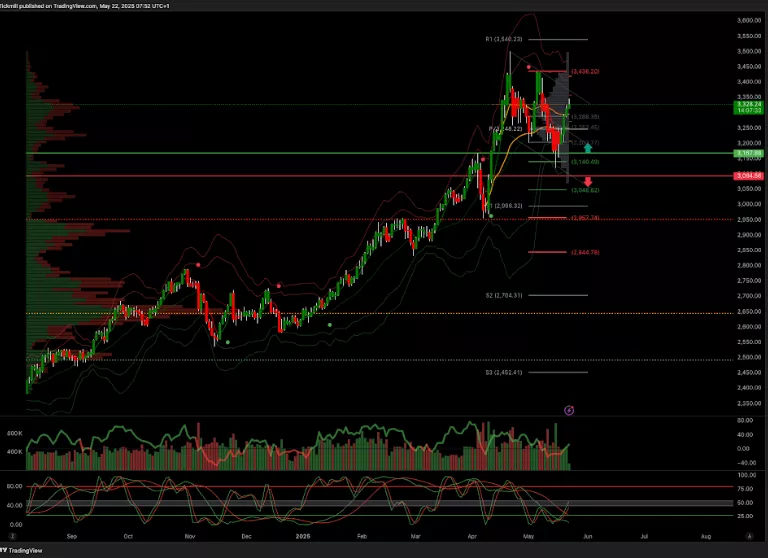Viewport: 768px width, 558px height.
Task: Click the 600K volume axis label
Action: 14,433
